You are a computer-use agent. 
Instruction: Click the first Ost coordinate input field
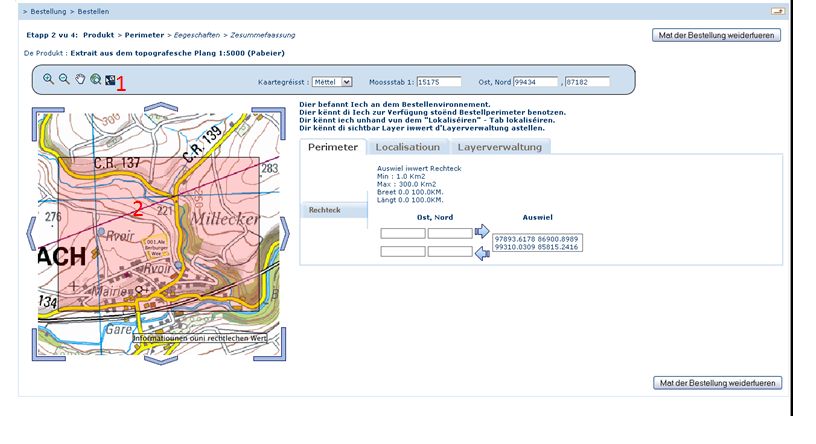(403, 233)
